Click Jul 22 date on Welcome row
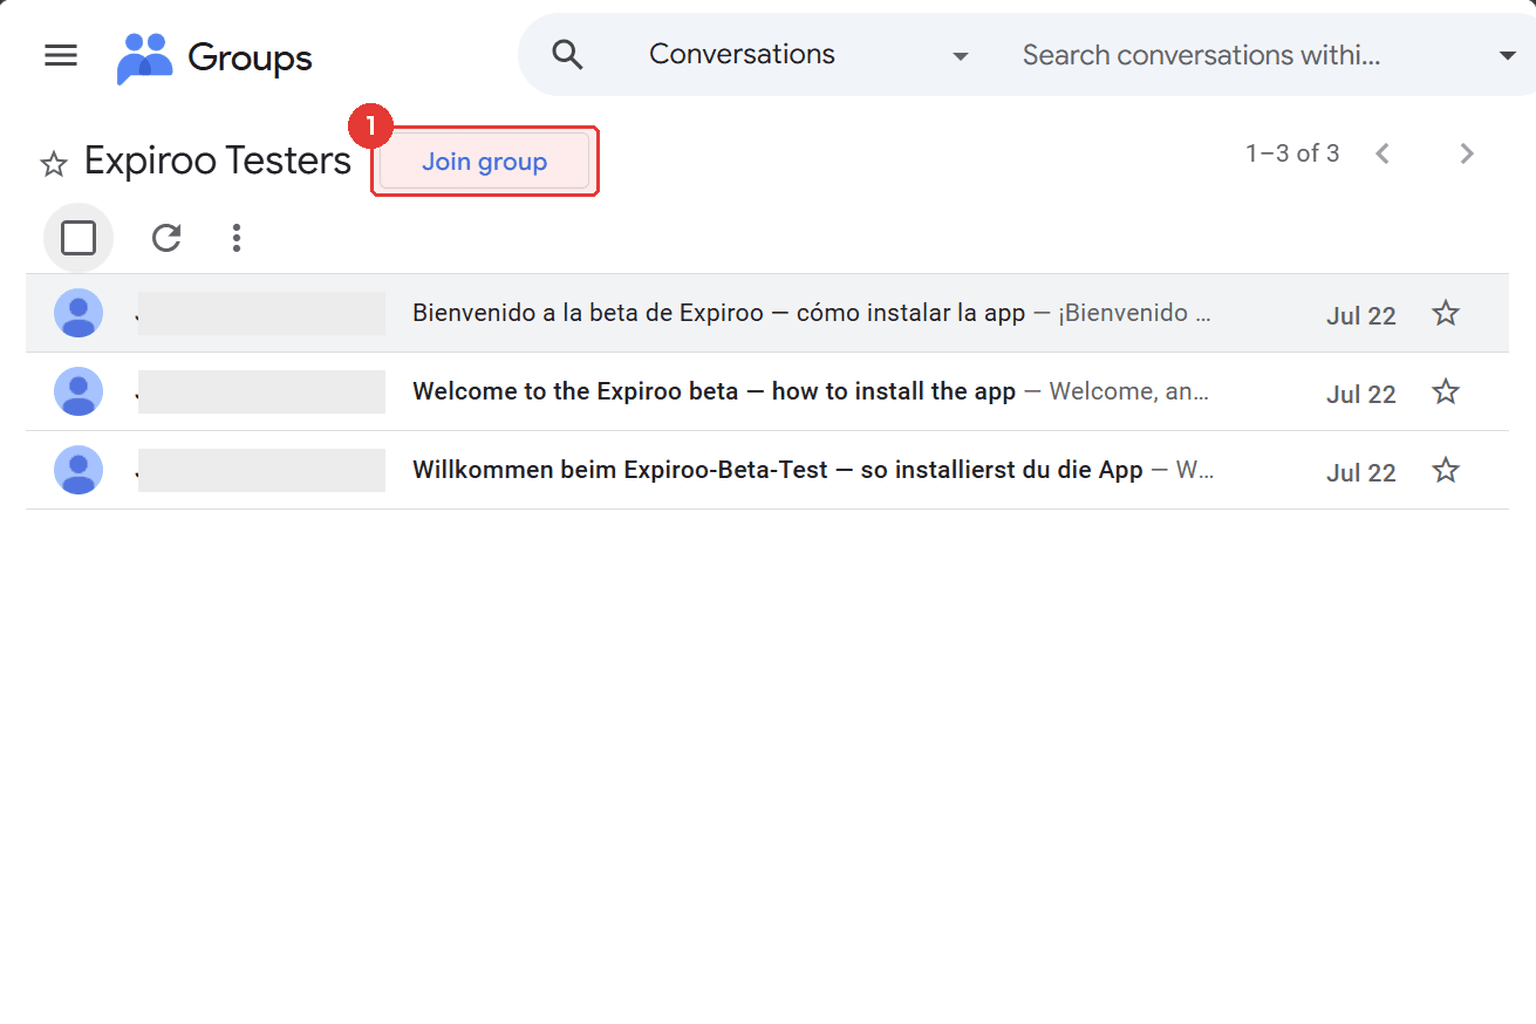Image resolution: width=1536 pixels, height=1024 pixels. (x=1360, y=394)
